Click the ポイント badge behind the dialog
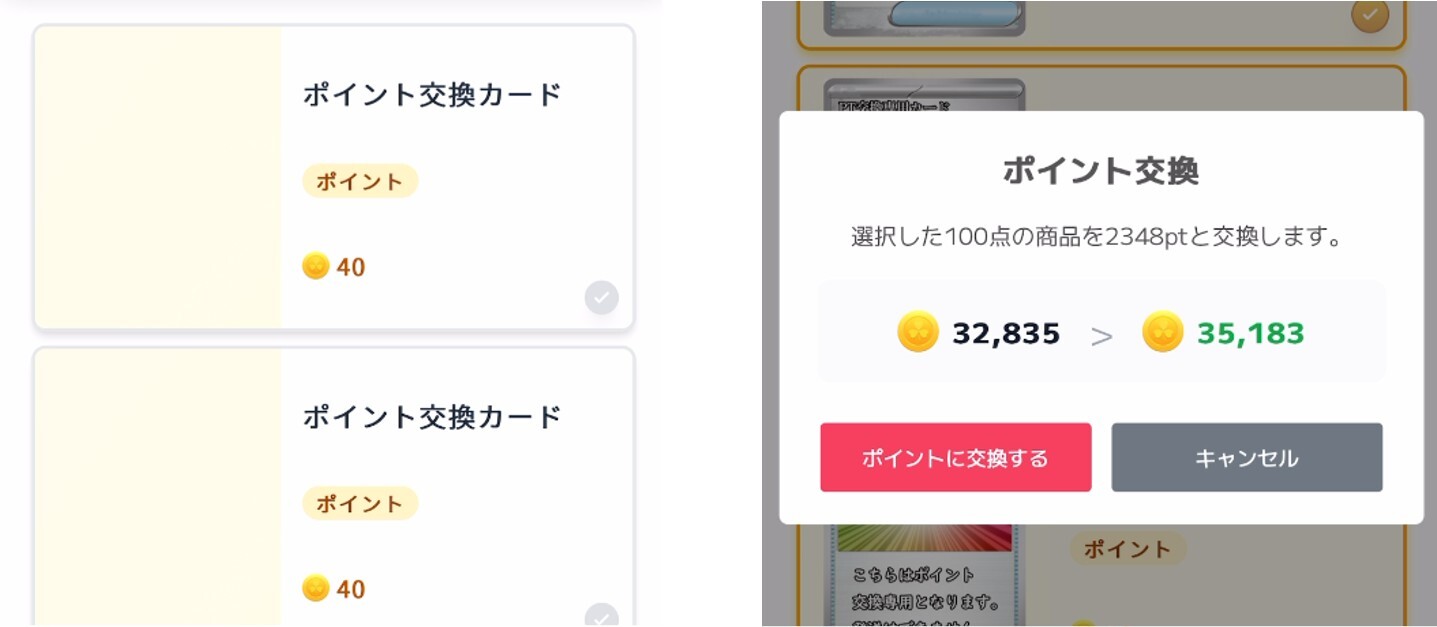Image resolution: width=1437 pixels, height=627 pixels. (x=1128, y=548)
